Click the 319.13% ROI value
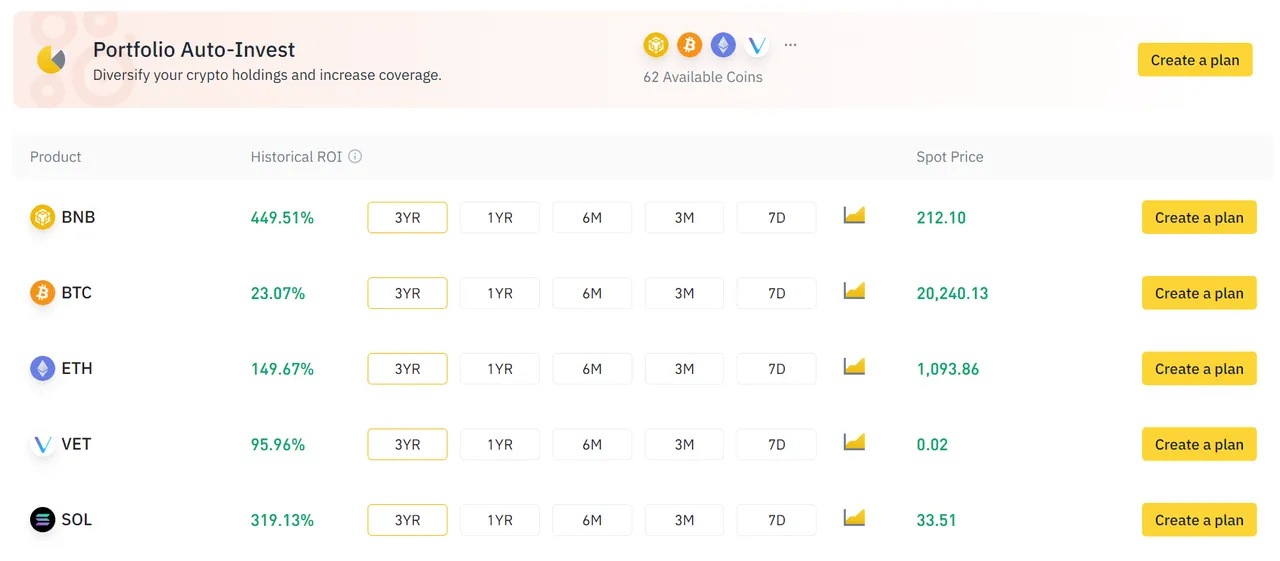This screenshot has height=561, width=1280. click(282, 520)
